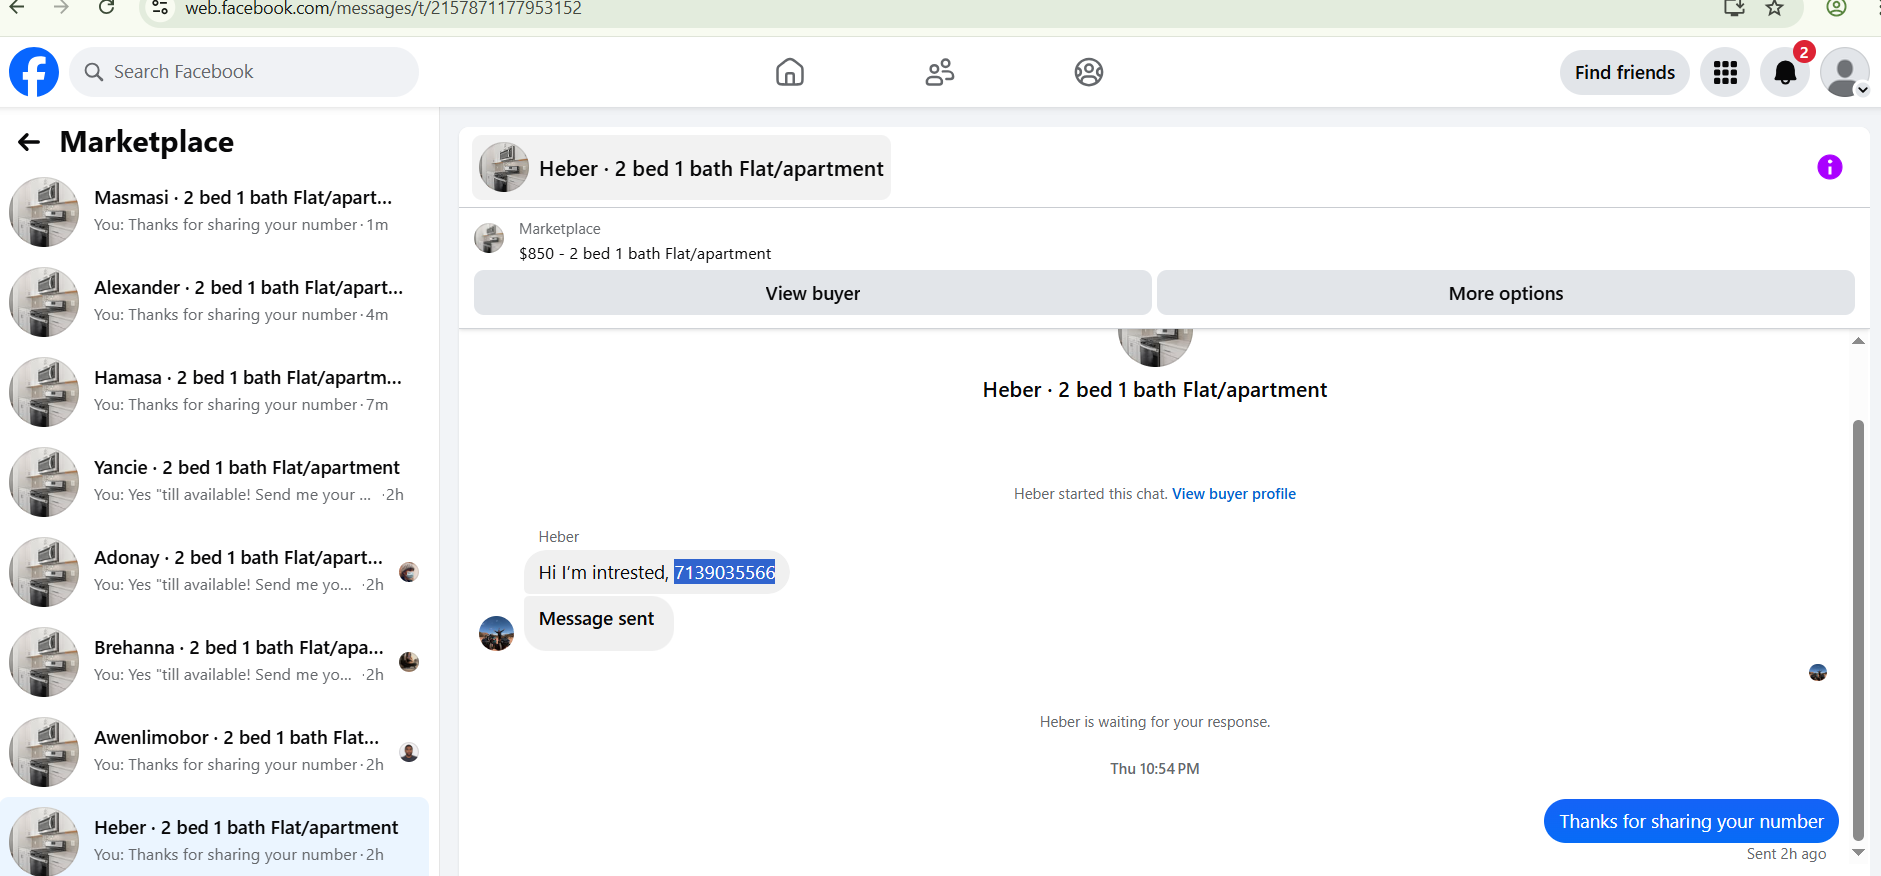Bookmark the page with the star icon

(x=1774, y=8)
